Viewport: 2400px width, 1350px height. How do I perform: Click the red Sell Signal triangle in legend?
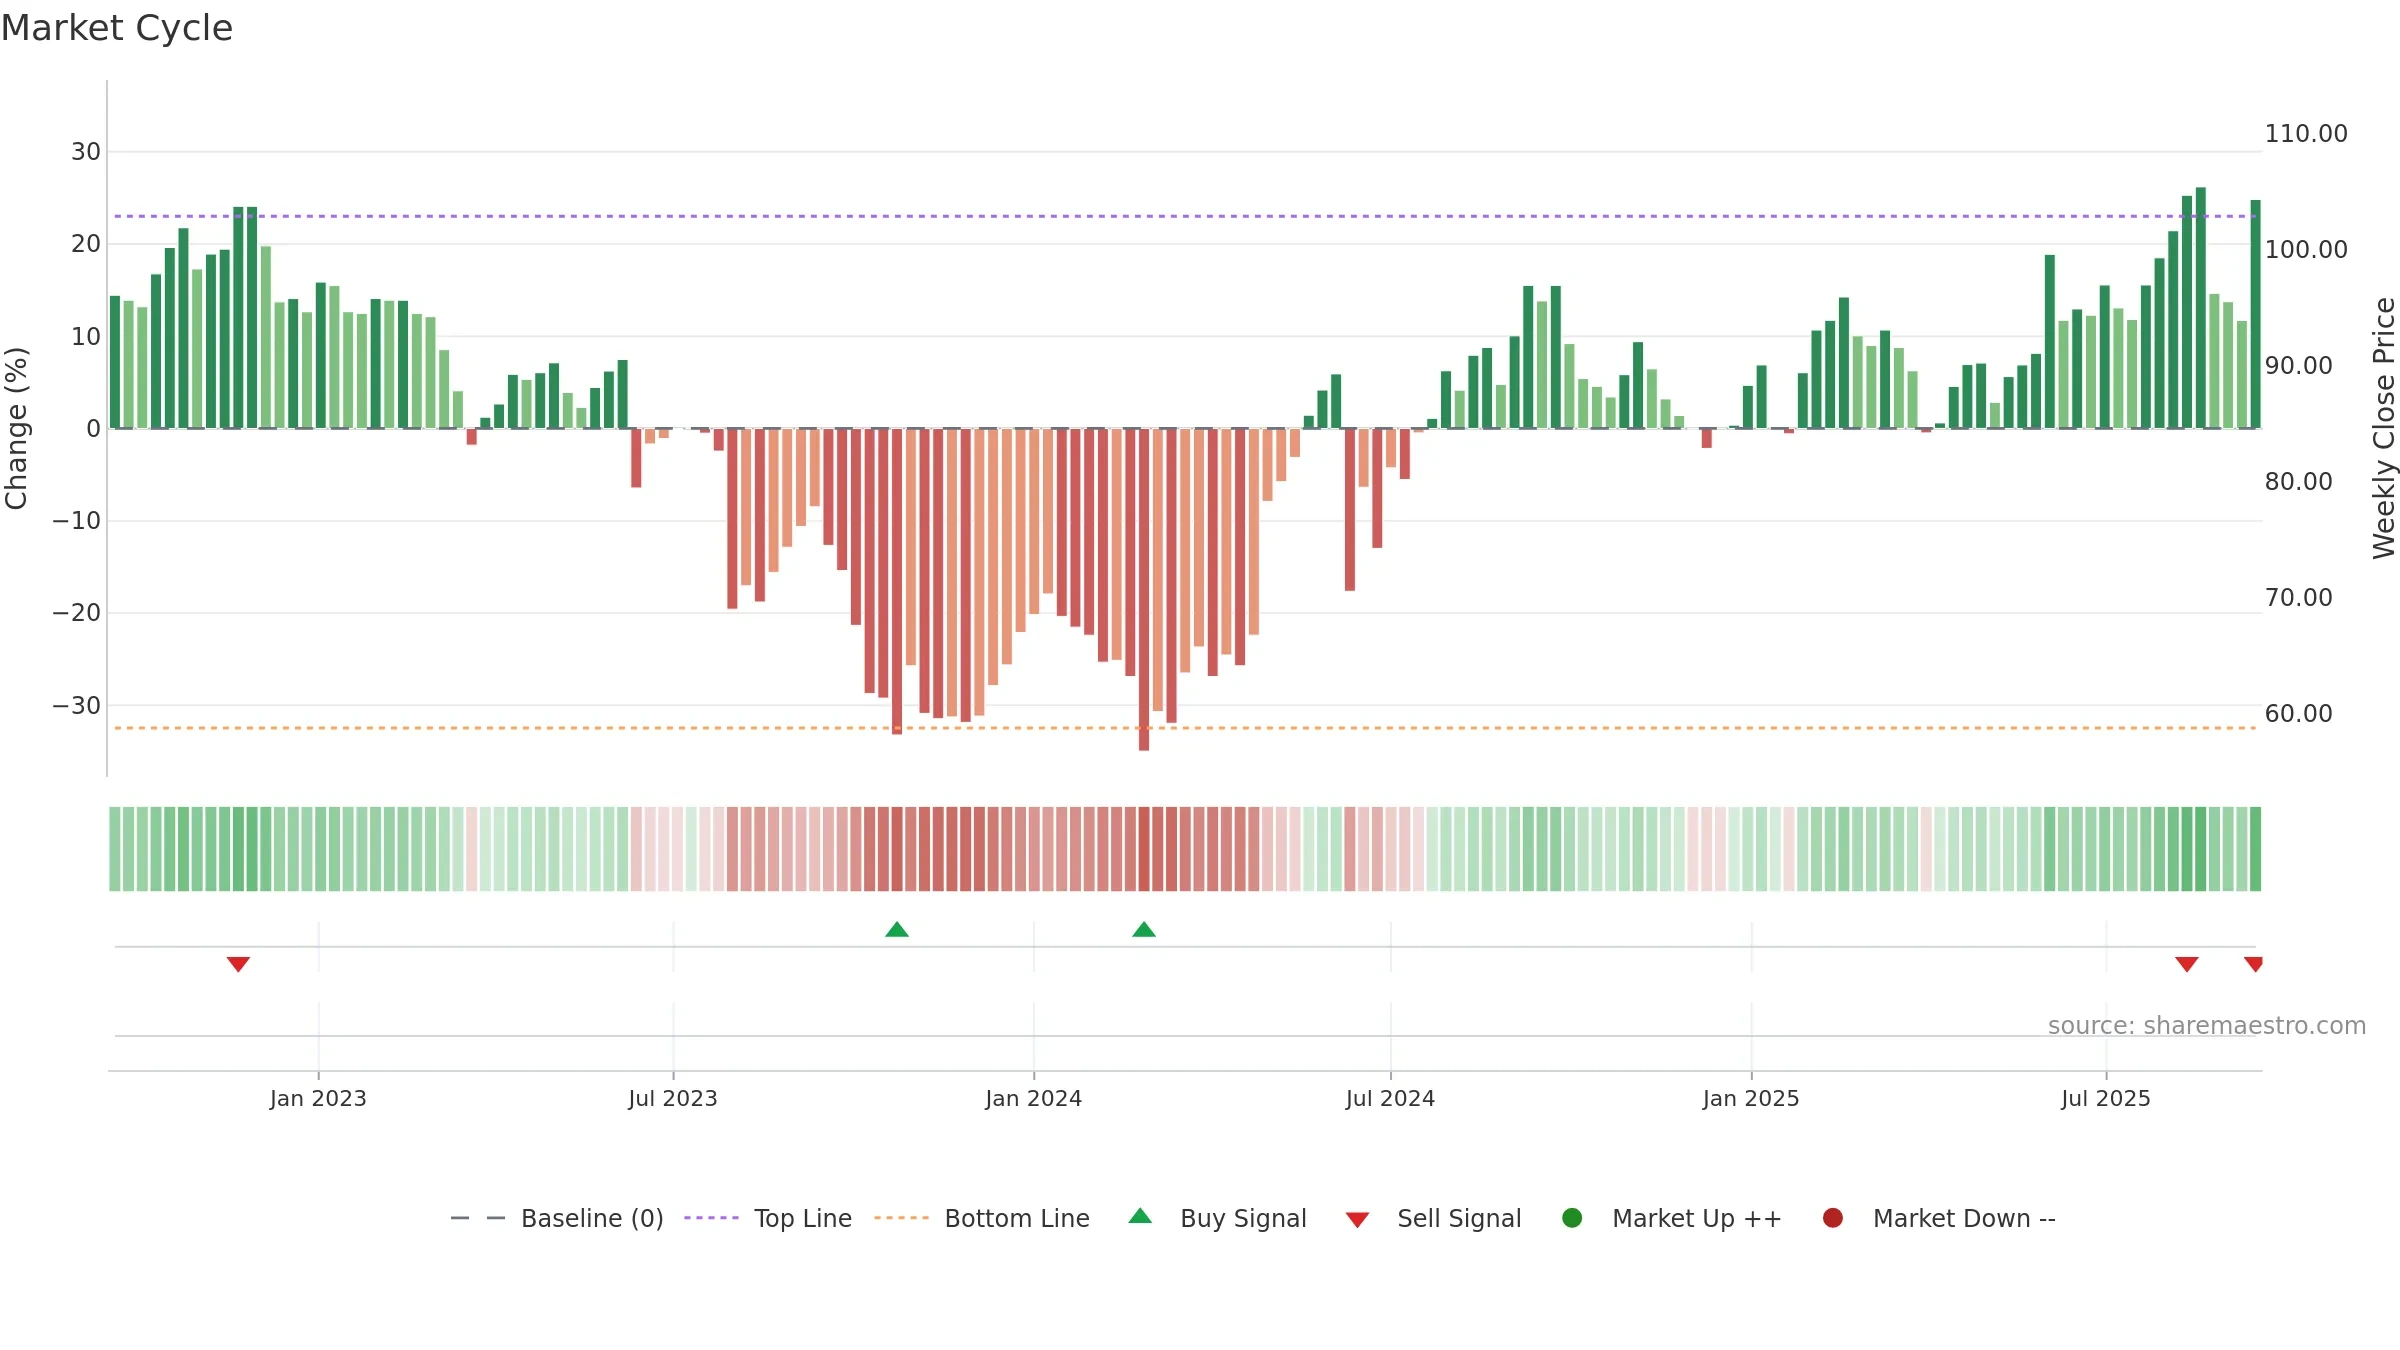pyautogui.click(x=1357, y=1220)
